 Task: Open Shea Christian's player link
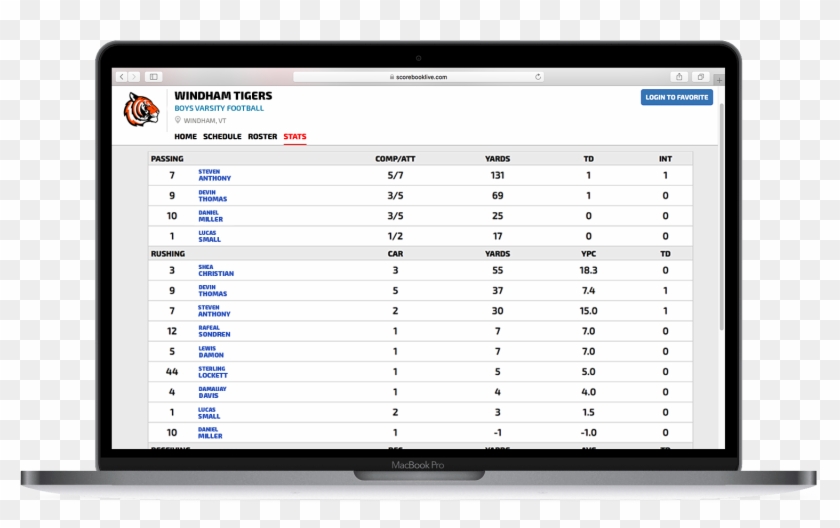click(215, 271)
